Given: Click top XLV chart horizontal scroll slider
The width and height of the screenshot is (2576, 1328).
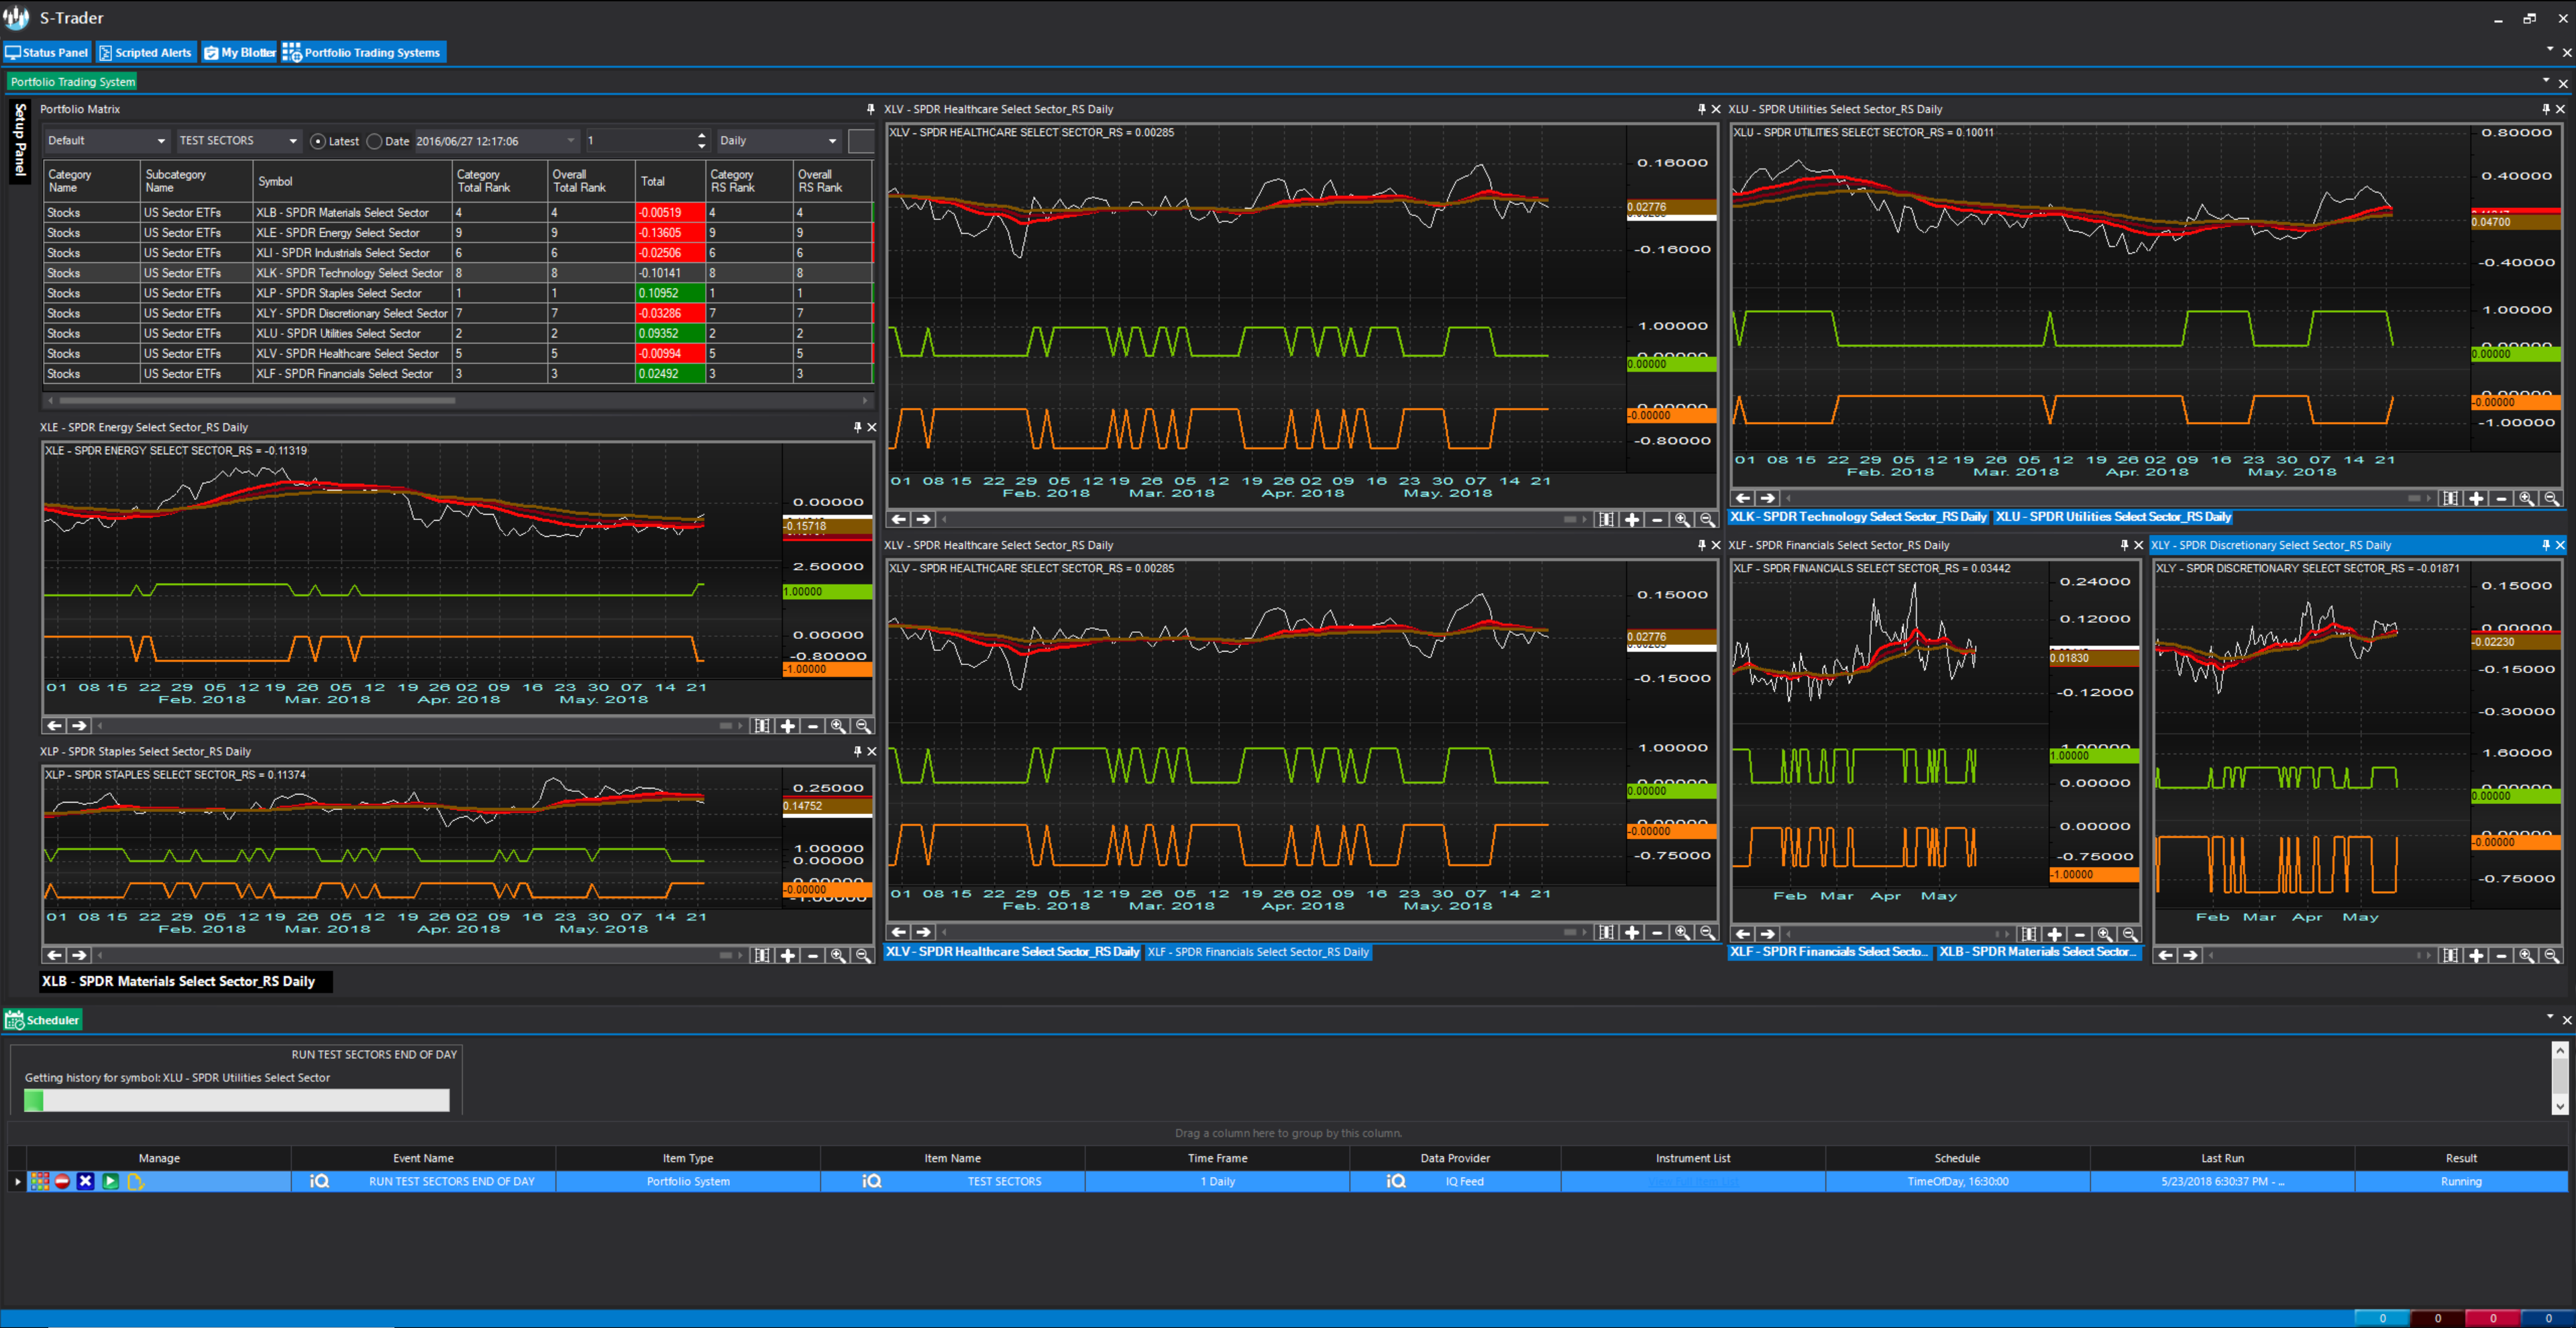Looking at the screenshot, I should click(x=1570, y=520).
